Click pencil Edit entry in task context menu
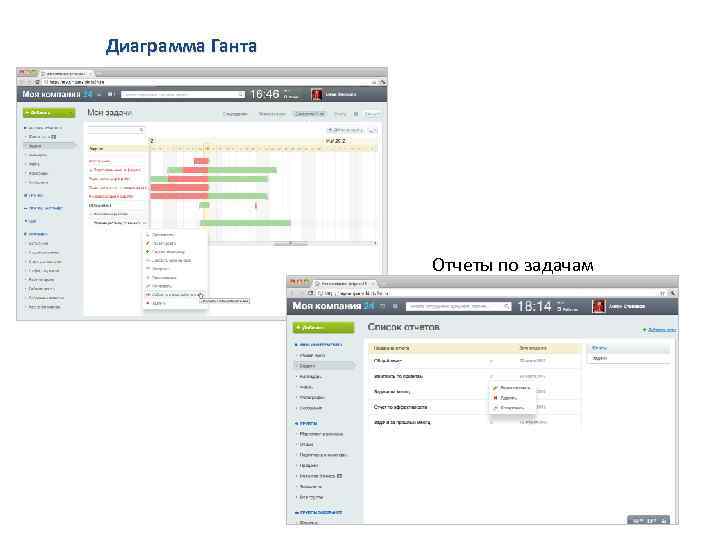Screen dimensions: 720x540 163,243
